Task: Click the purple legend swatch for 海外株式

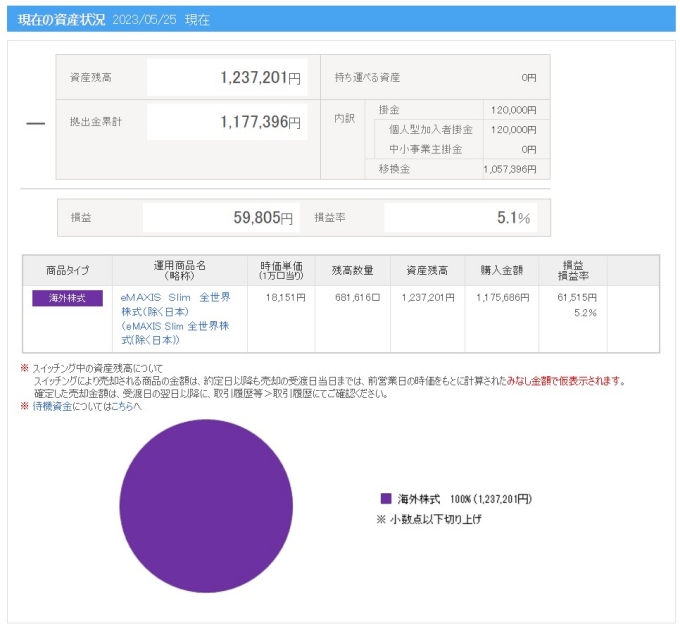Action: (x=386, y=498)
